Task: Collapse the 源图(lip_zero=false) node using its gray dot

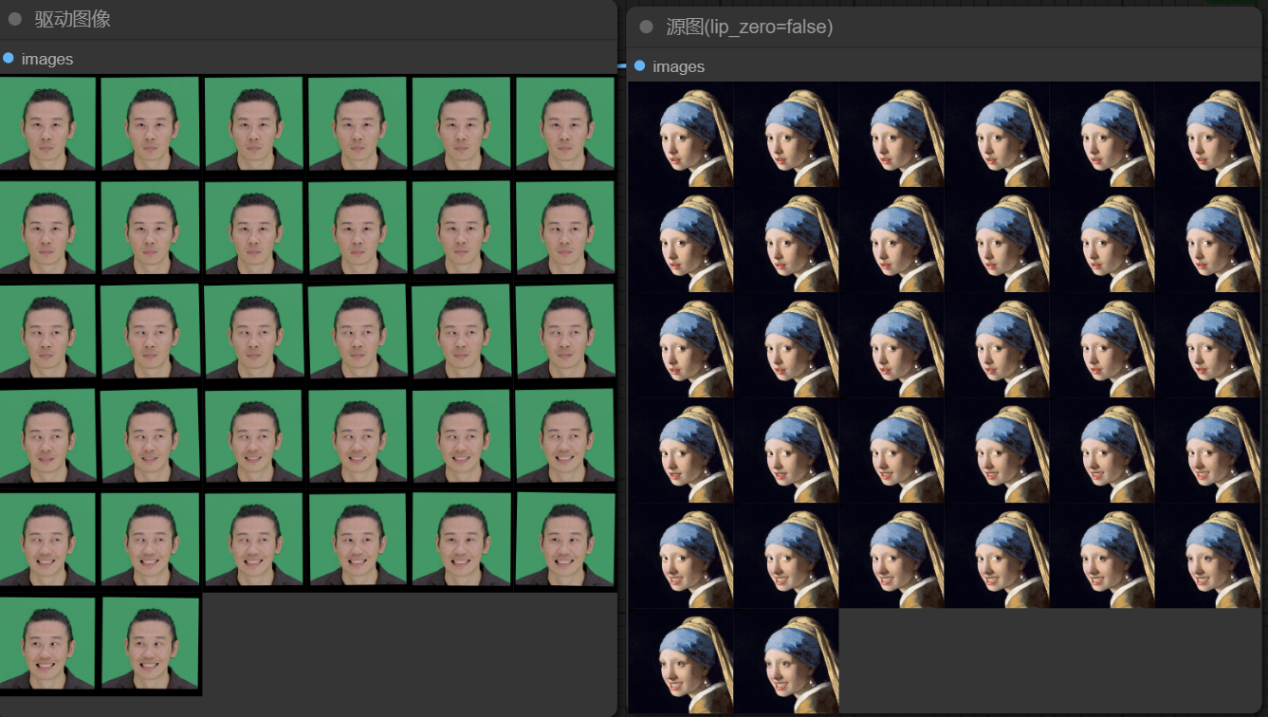Action: (646, 27)
